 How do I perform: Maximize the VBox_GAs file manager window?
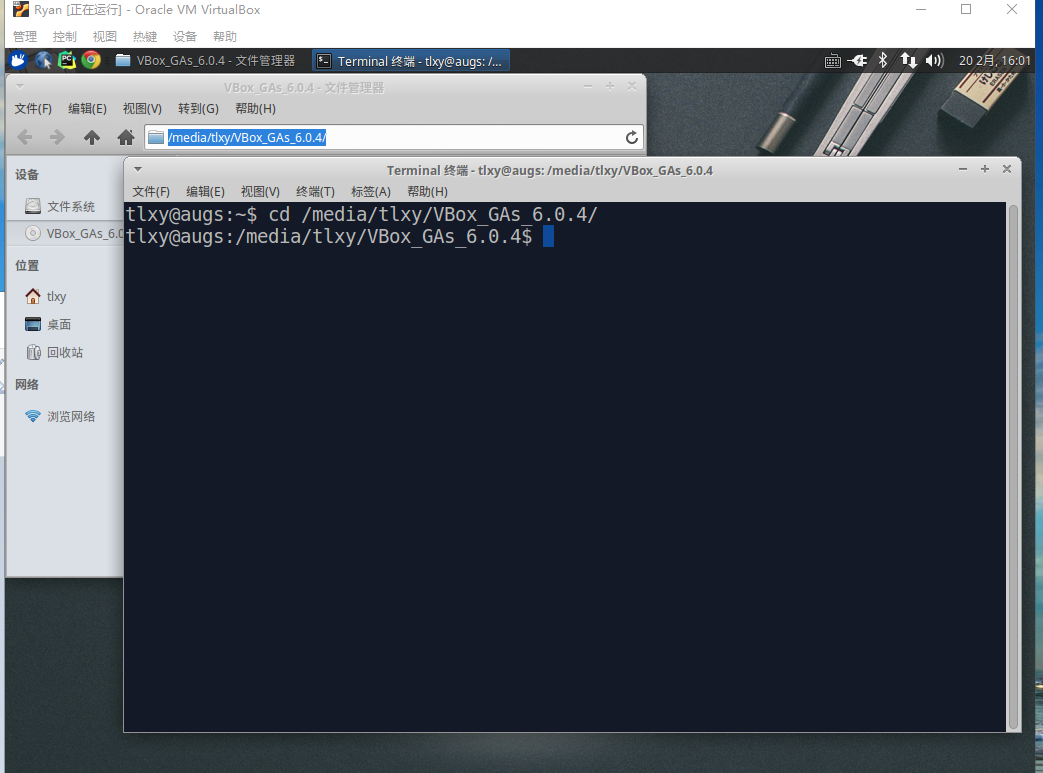(610, 86)
